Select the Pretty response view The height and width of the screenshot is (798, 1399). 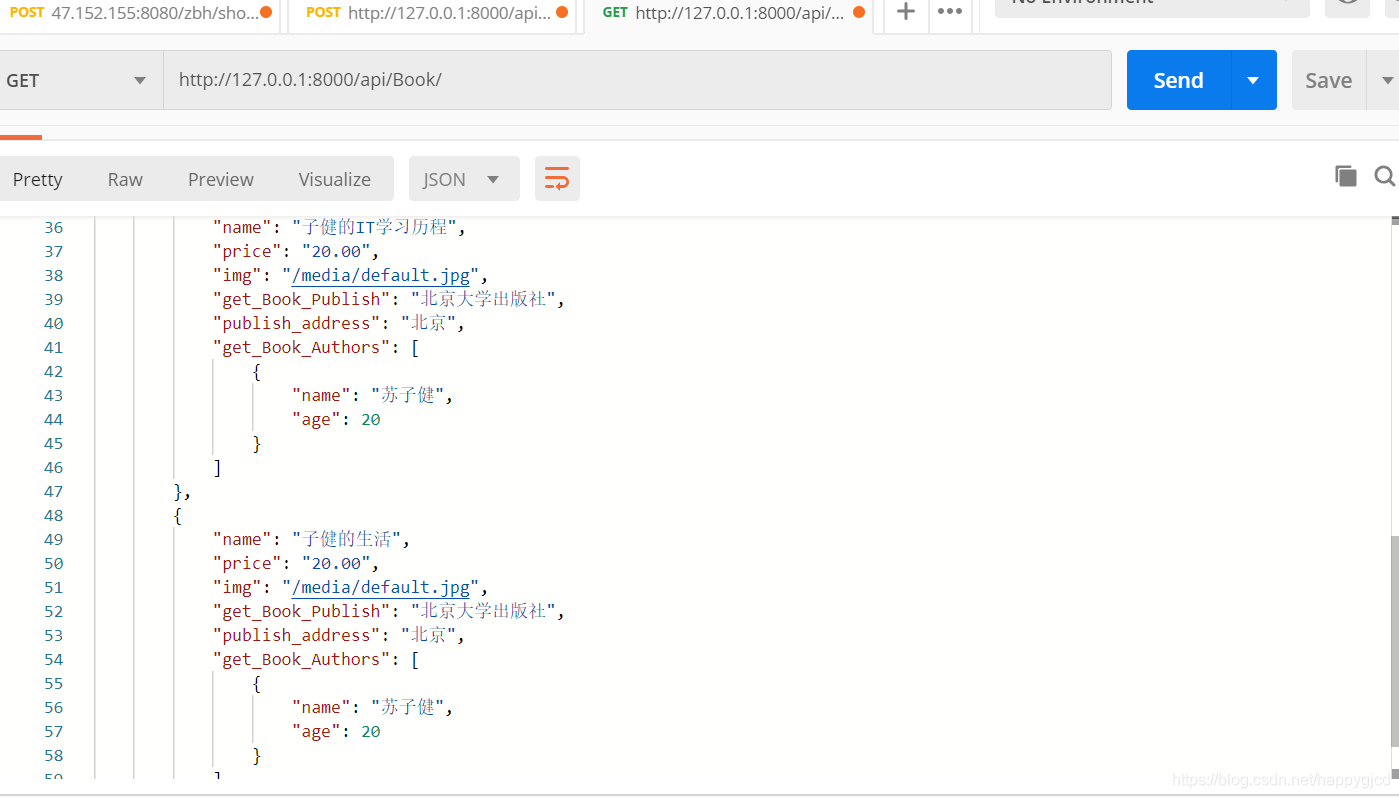point(38,179)
